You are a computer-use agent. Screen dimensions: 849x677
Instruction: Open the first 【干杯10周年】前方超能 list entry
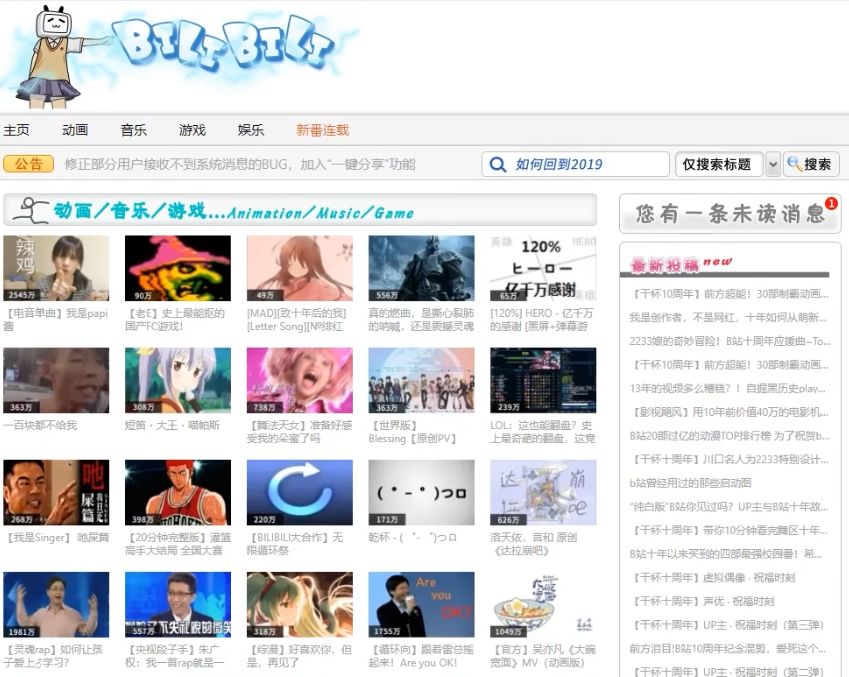pyautogui.click(x=730, y=294)
